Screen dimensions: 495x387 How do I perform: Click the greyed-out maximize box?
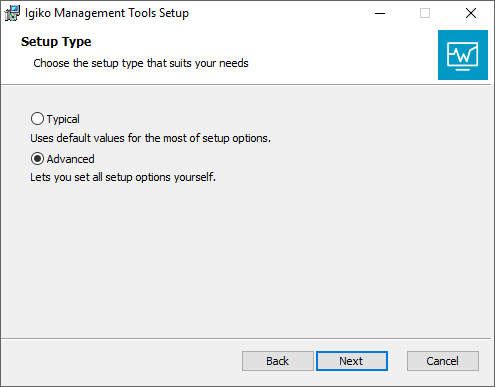(425, 13)
